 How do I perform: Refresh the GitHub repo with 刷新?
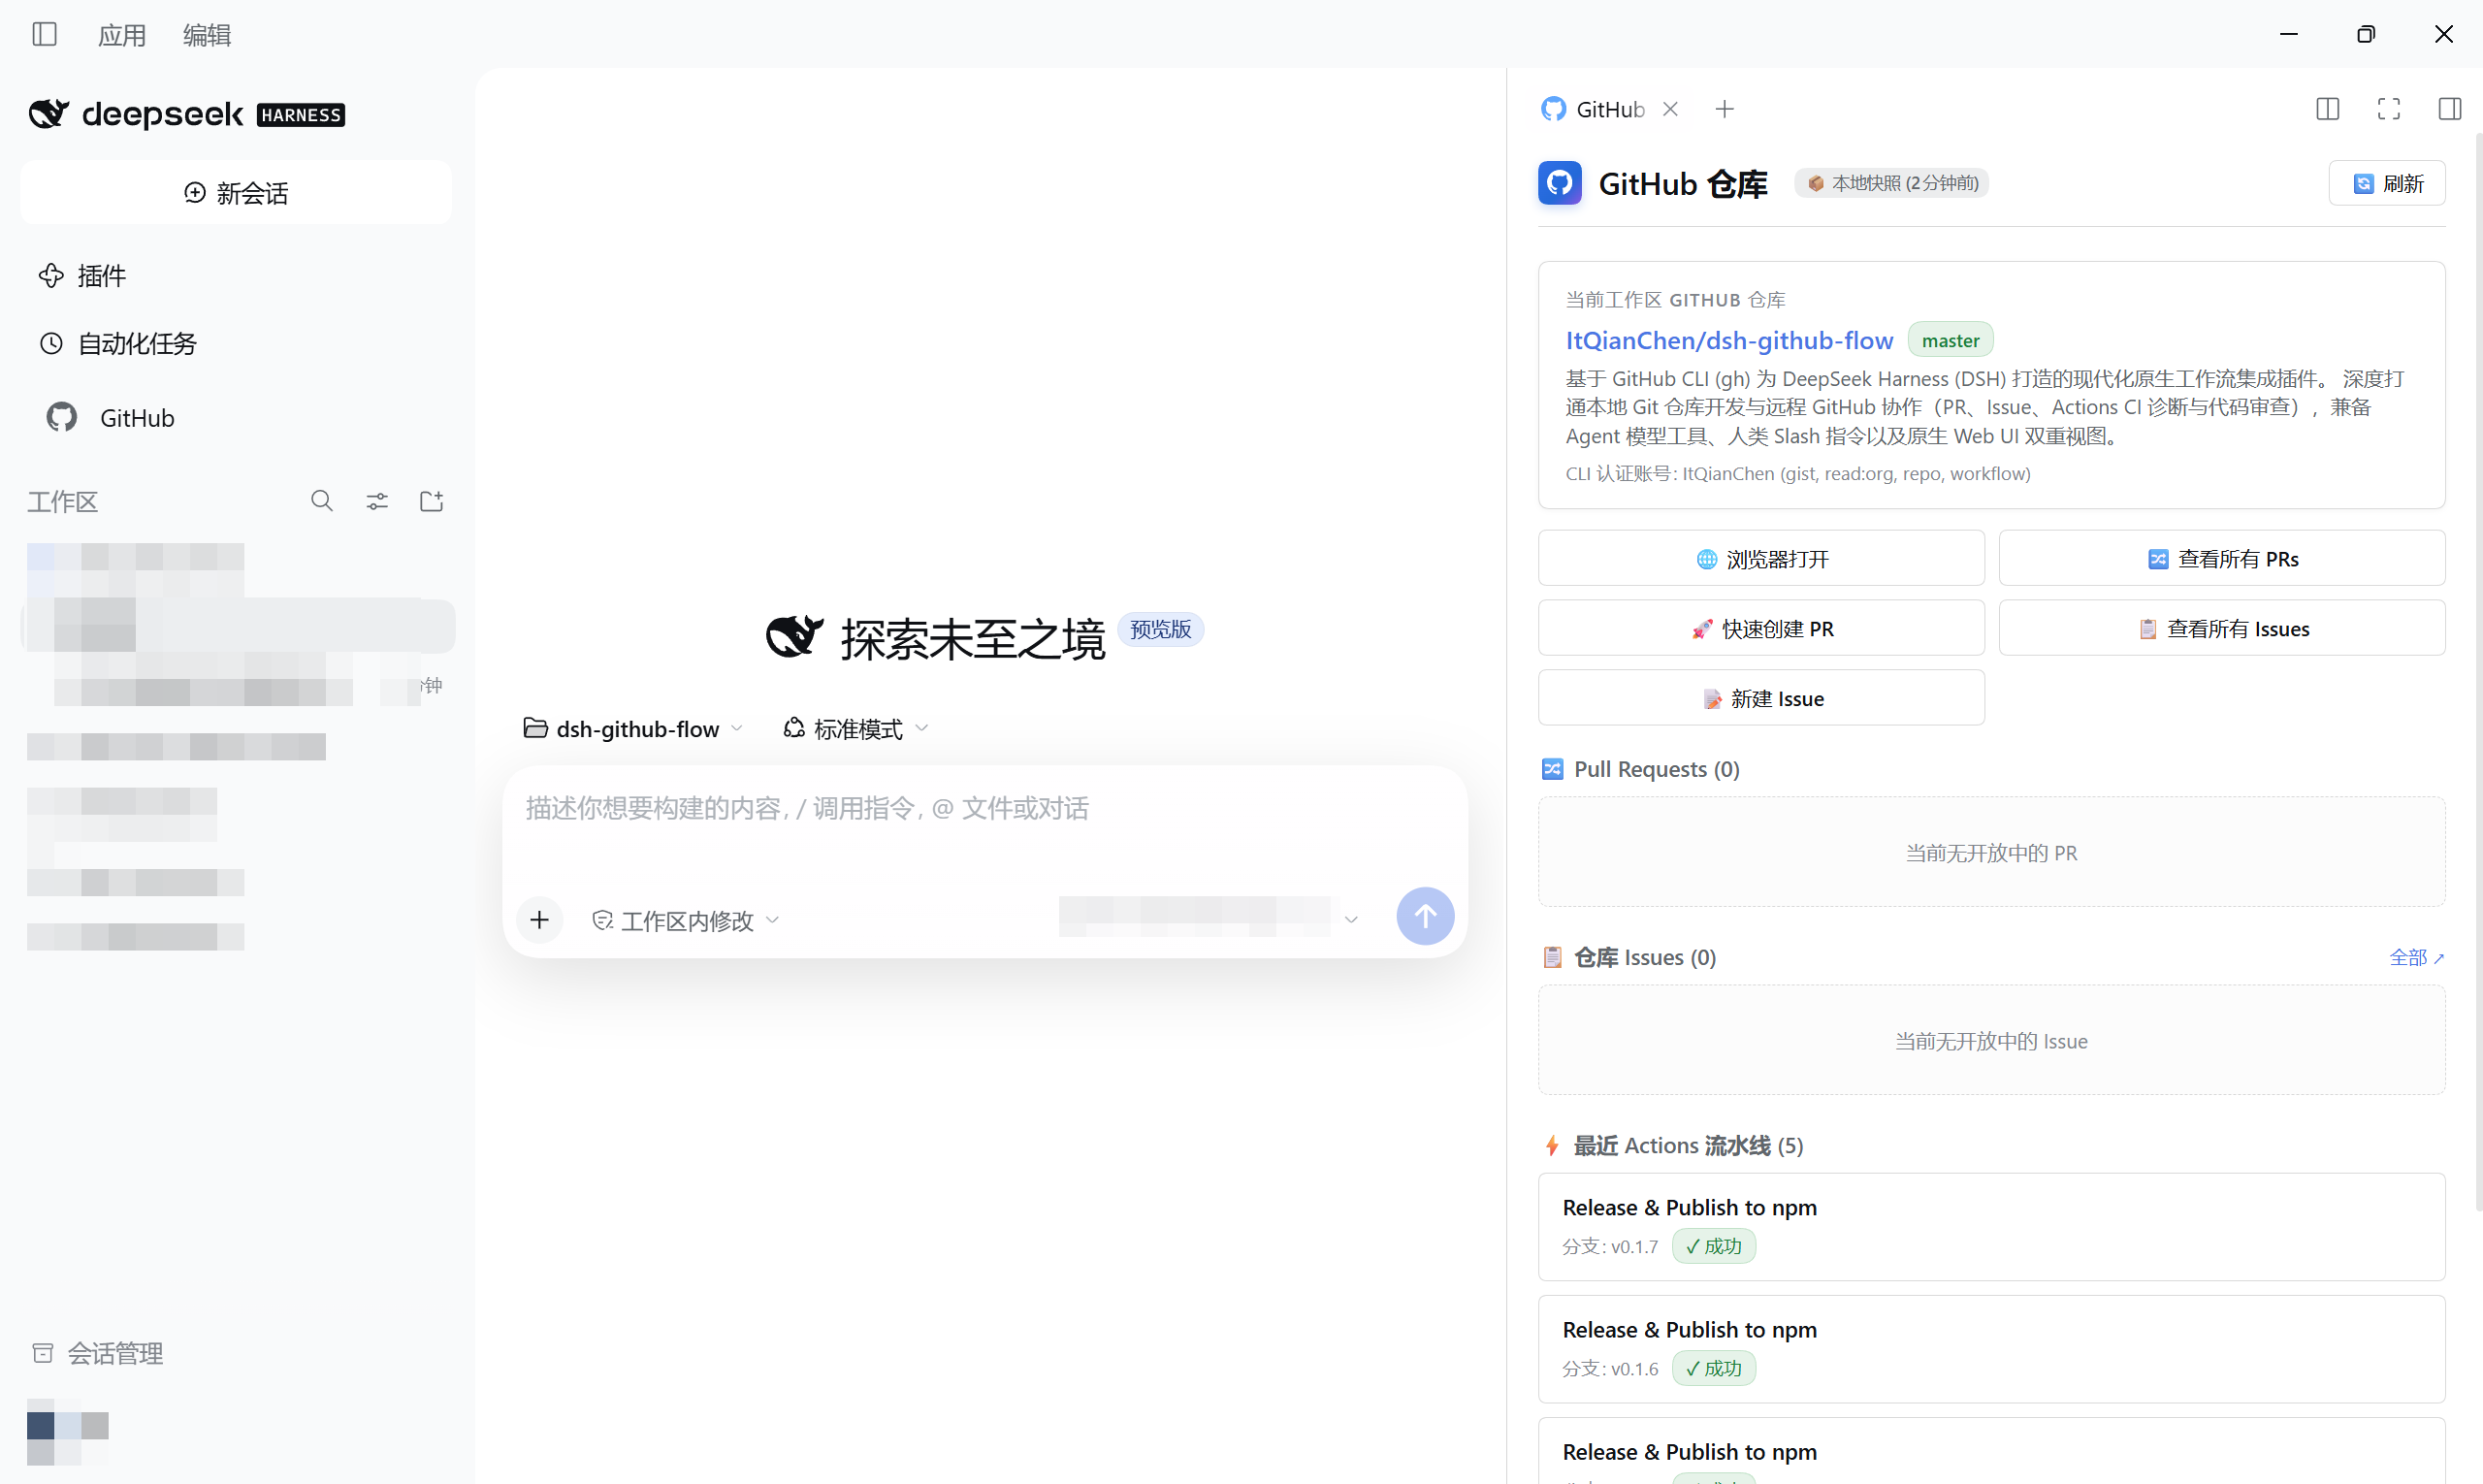tap(2386, 183)
